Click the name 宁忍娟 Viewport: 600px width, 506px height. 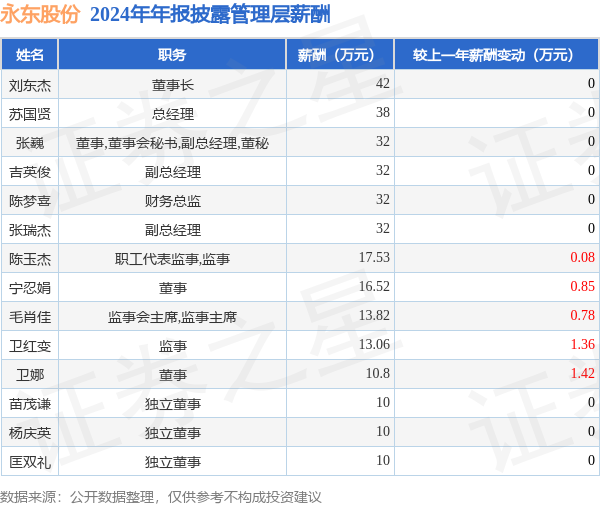pyautogui.click(x=30, y=288)
